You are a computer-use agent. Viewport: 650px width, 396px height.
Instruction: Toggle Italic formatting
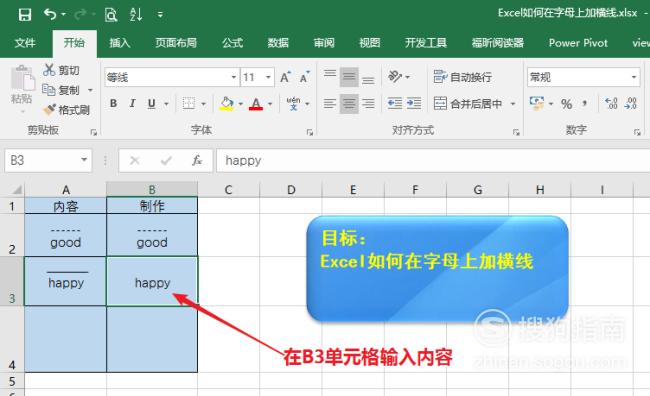[132, 103]
